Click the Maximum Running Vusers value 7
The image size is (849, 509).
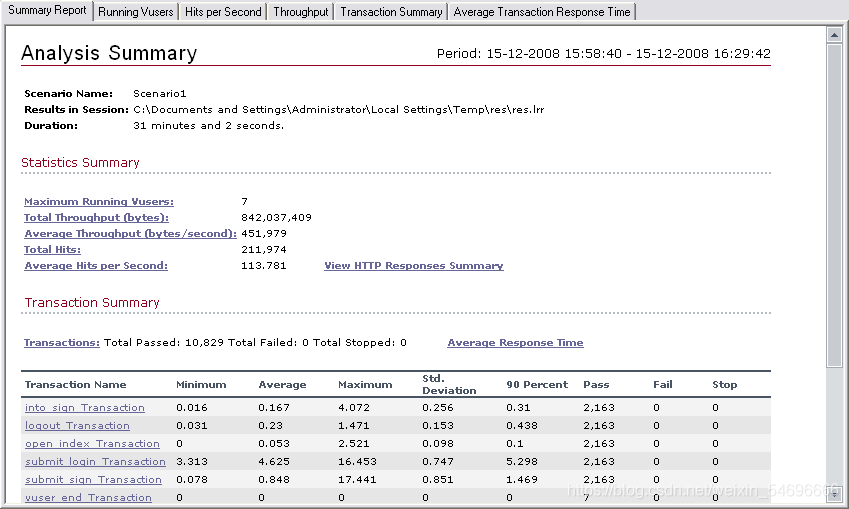click(x=244, y=201)
